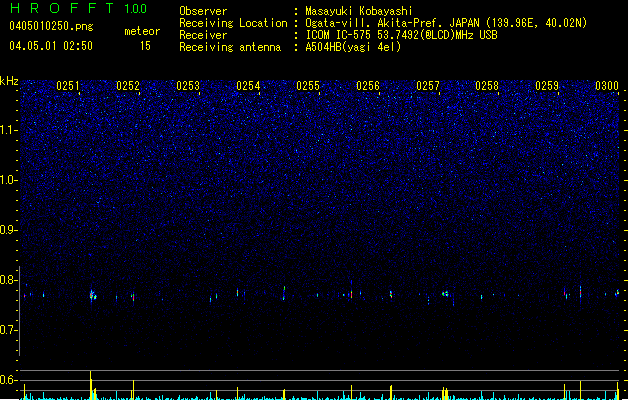Screen dimensions: 629x400
Task: Click the Observer label
Action: 203,11
